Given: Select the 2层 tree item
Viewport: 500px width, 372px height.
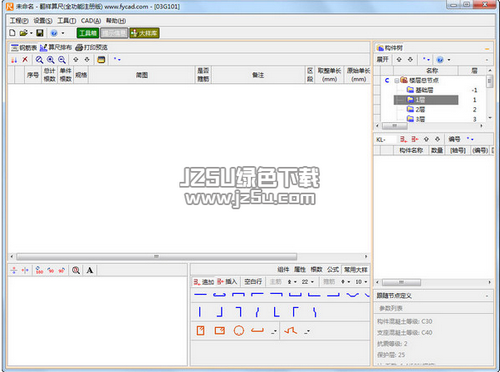Looking at the screenshot, I should click(x=416, y=109).
